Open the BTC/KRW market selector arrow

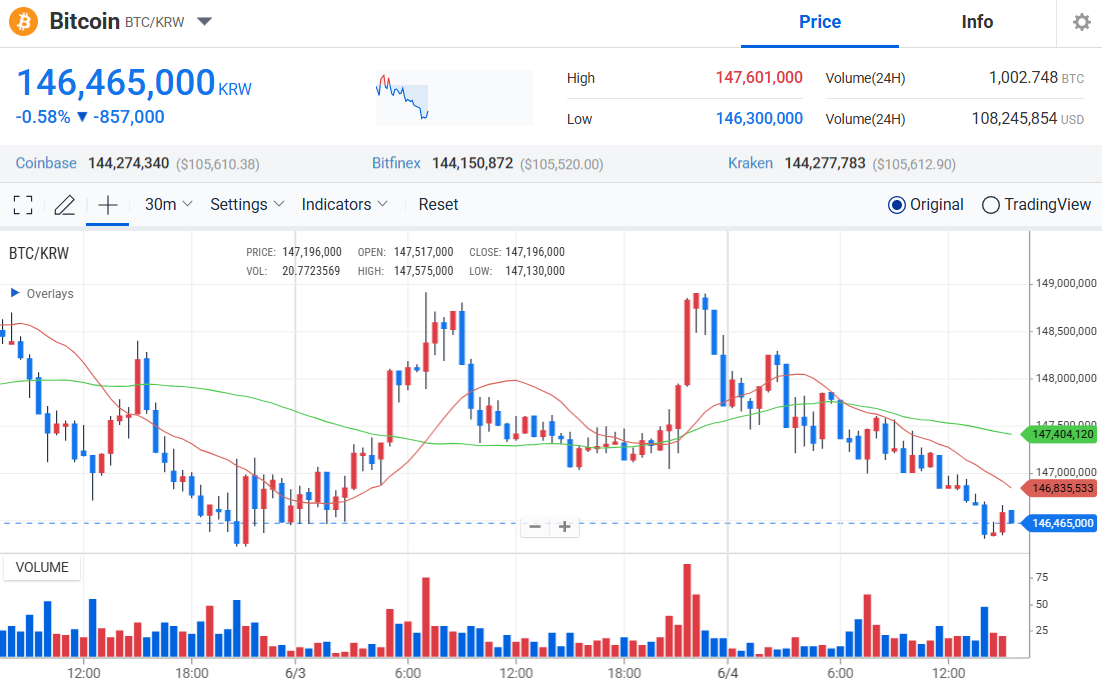(204, 22)
